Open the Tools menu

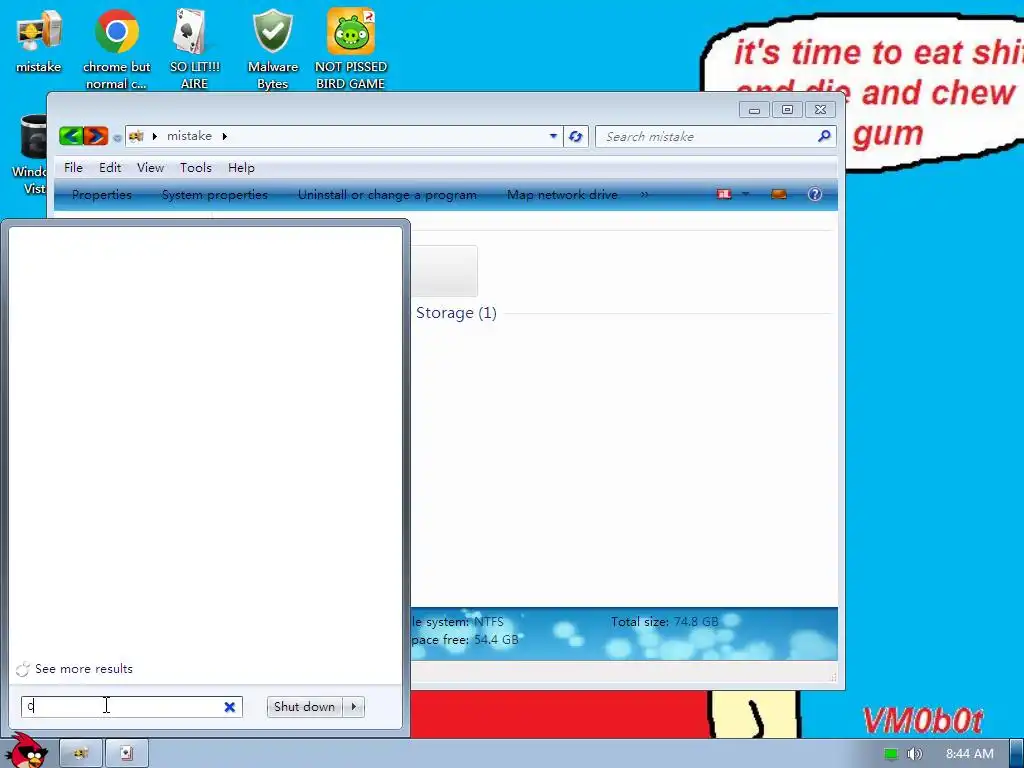tap(196, 168)
